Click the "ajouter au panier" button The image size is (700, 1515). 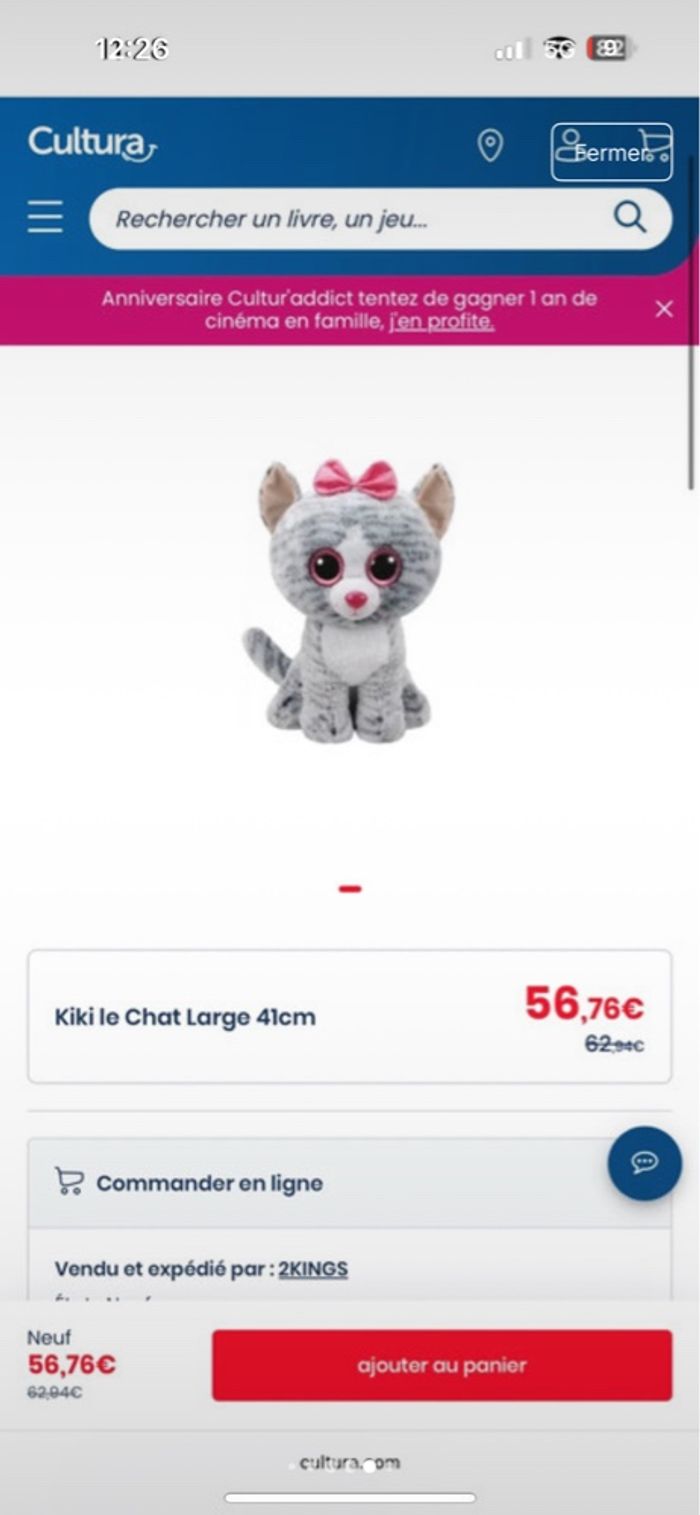pos(442,1365)
